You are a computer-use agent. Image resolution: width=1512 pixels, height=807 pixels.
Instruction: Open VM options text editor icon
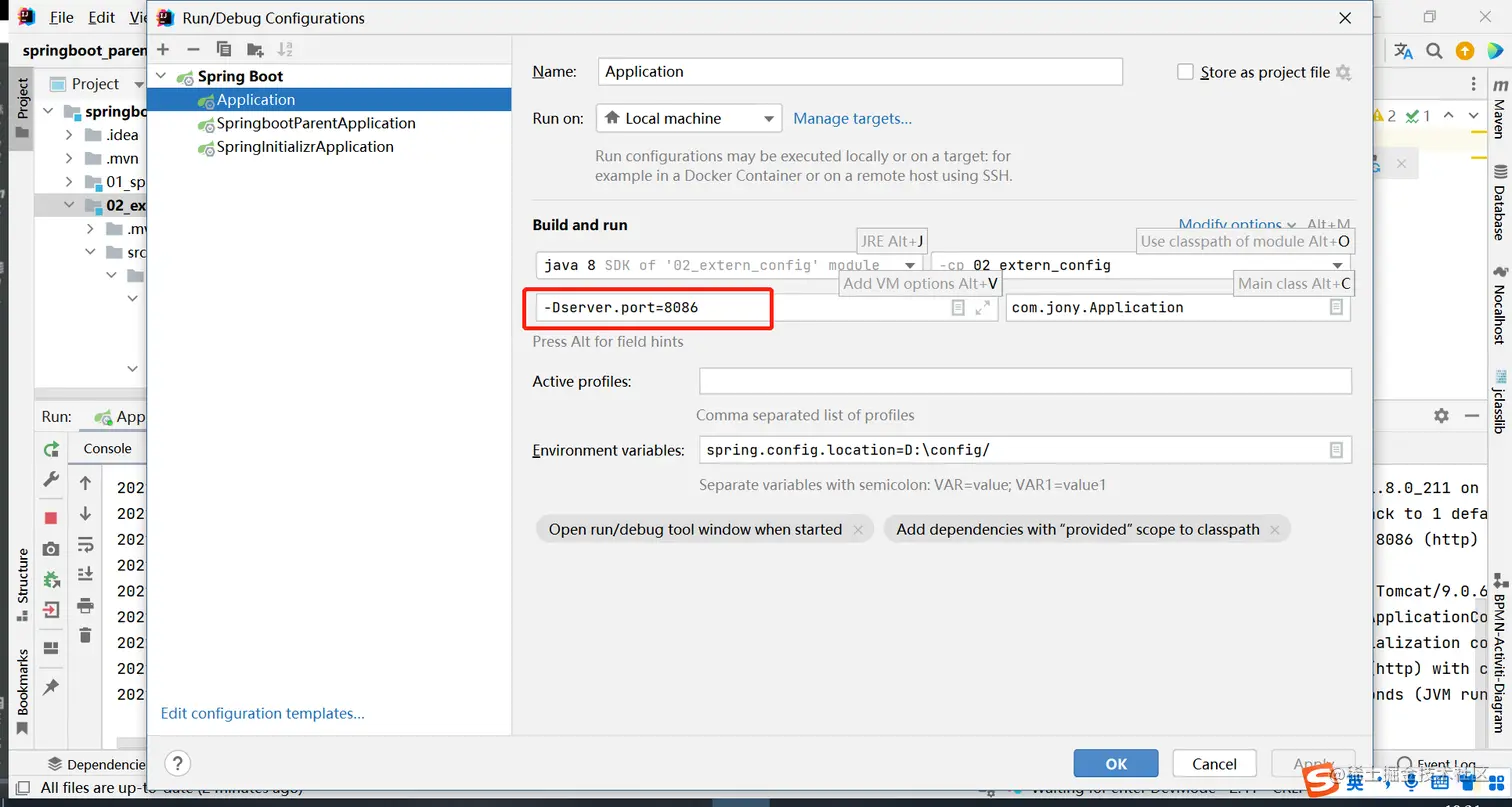[958, 308]
